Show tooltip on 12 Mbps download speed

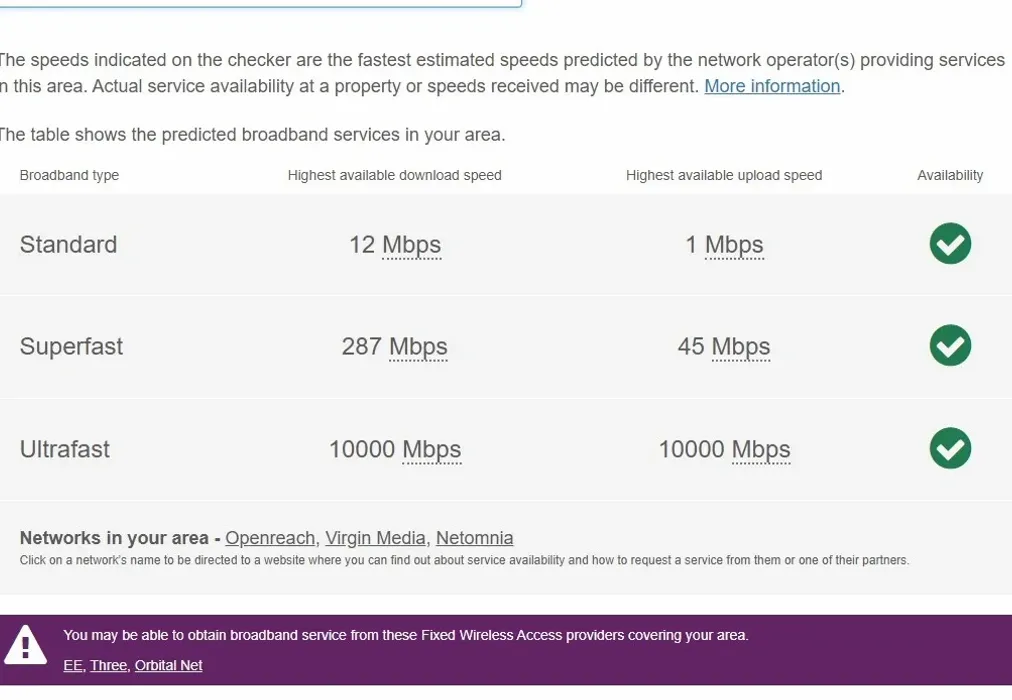(413, 244)
